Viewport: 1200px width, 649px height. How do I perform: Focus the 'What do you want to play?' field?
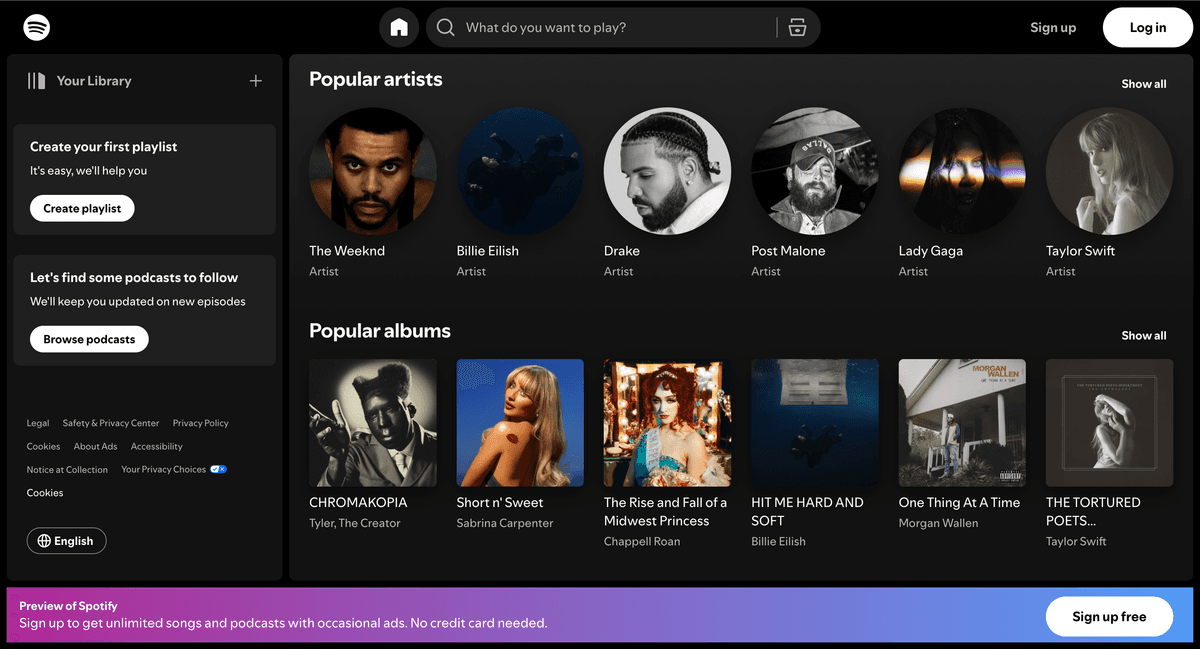tap(623, 27)
